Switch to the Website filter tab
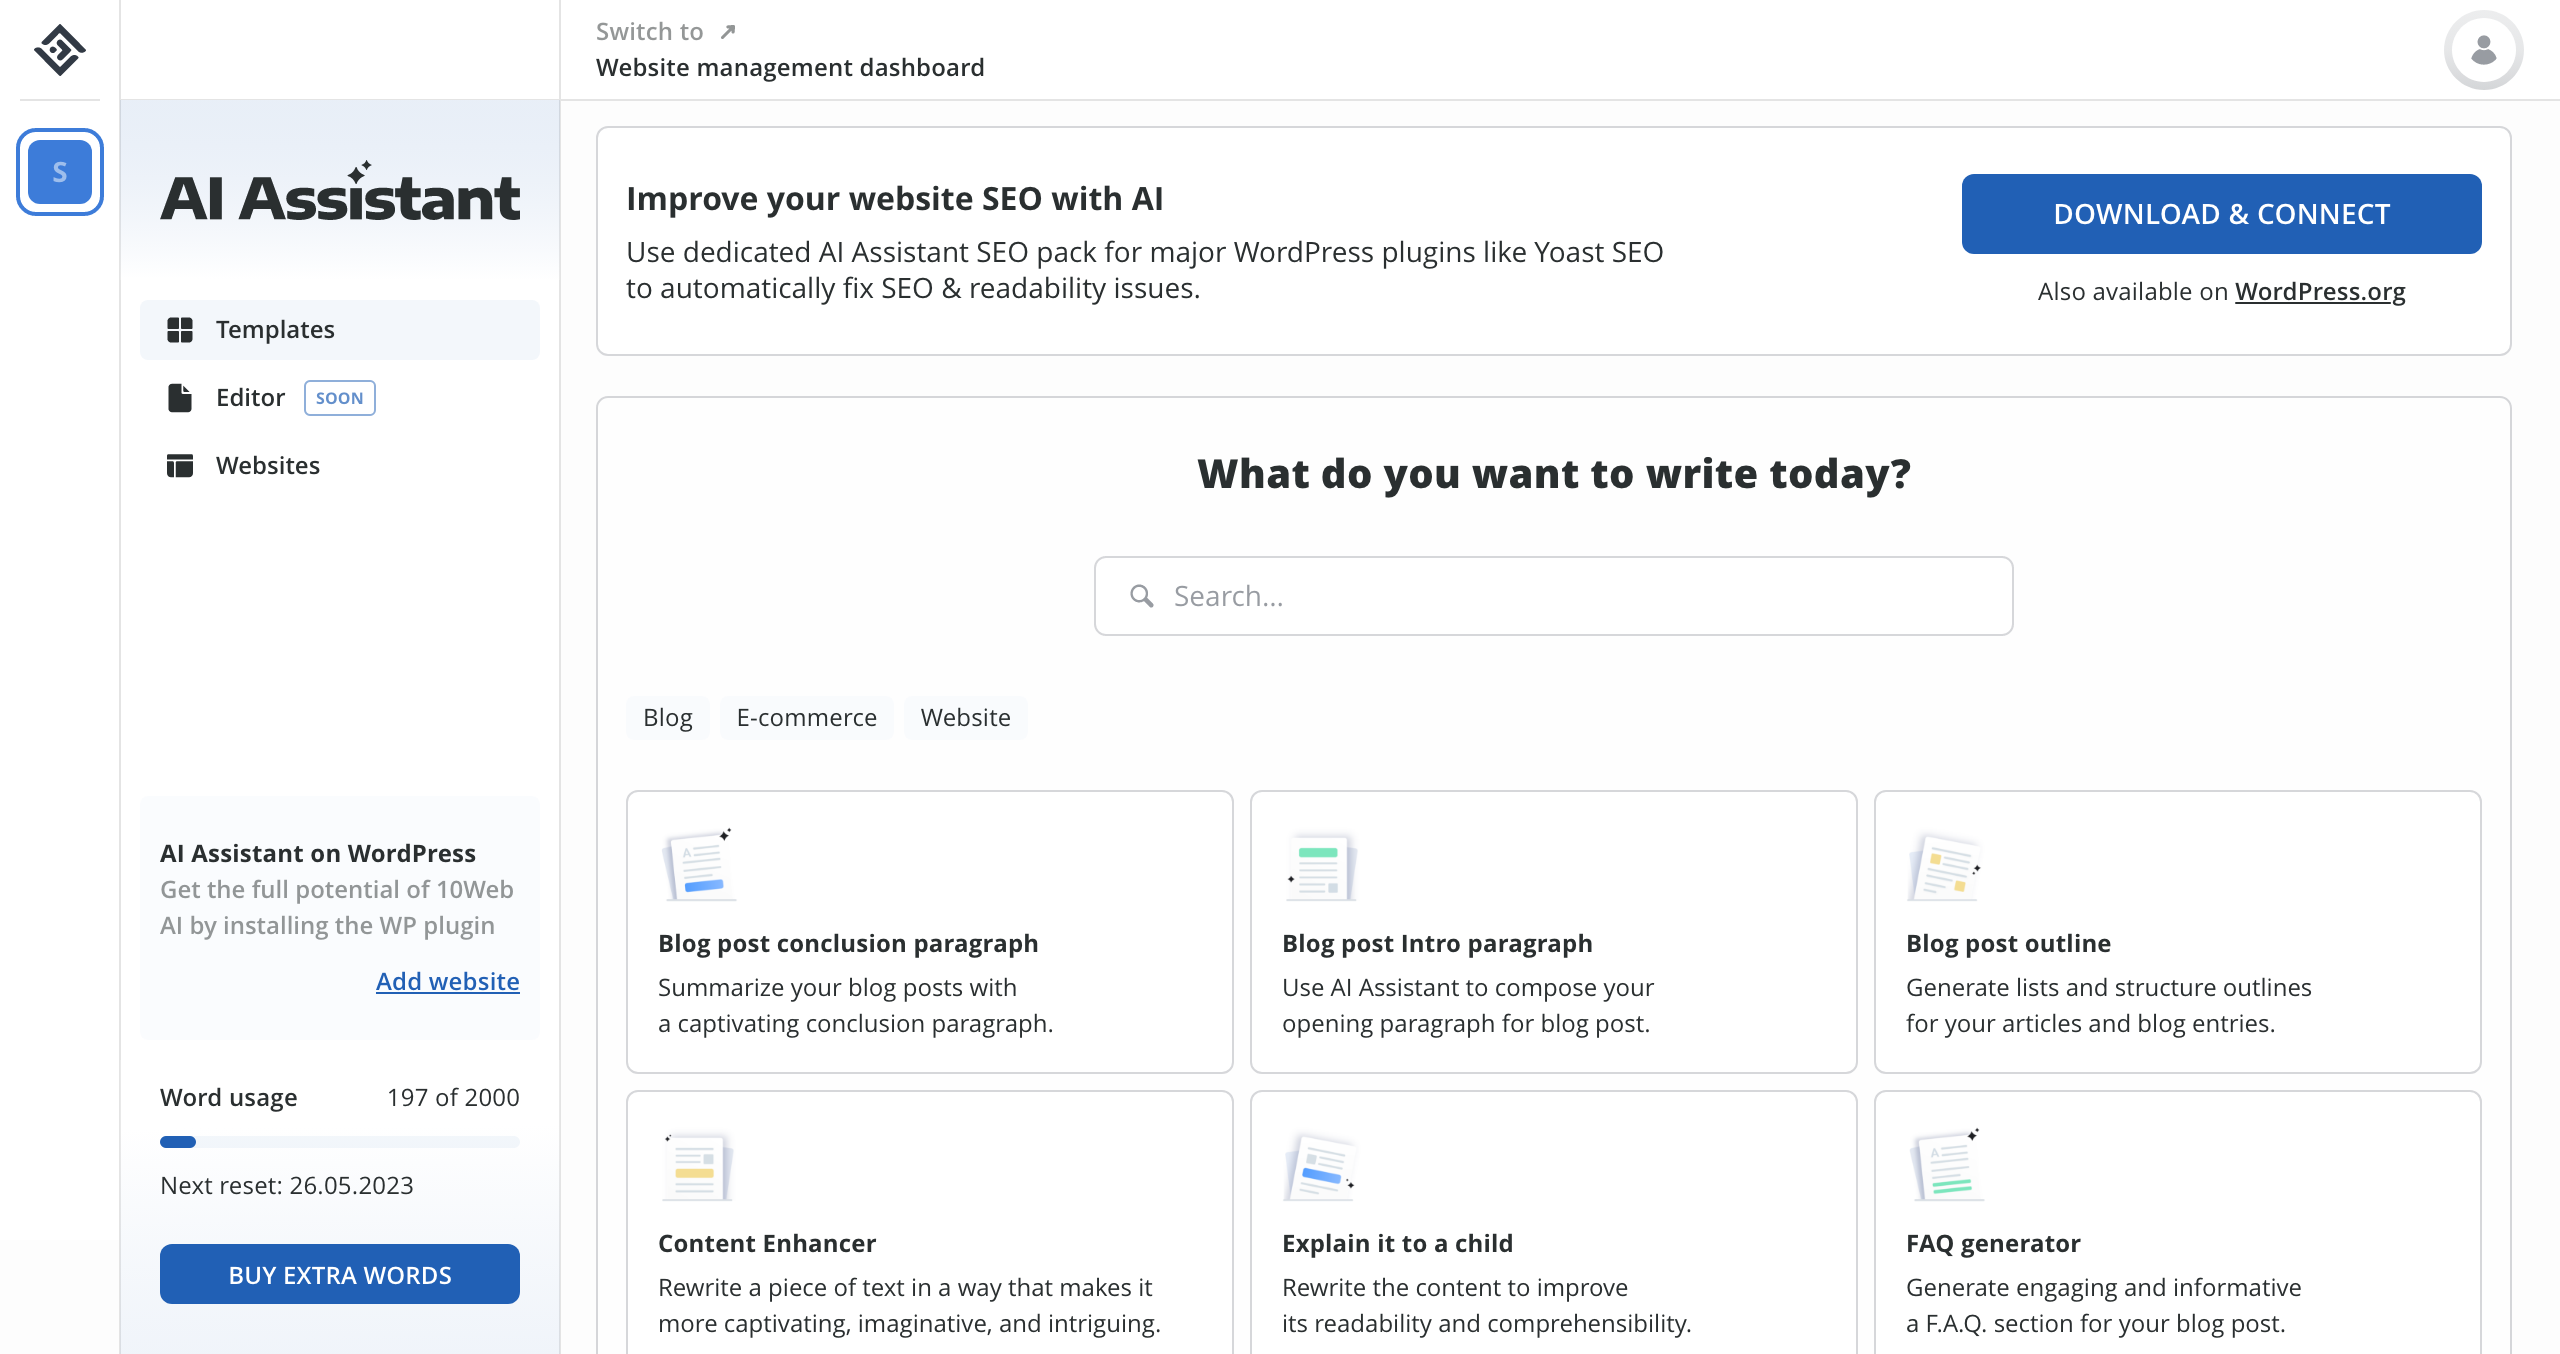 tap(964, 717)
